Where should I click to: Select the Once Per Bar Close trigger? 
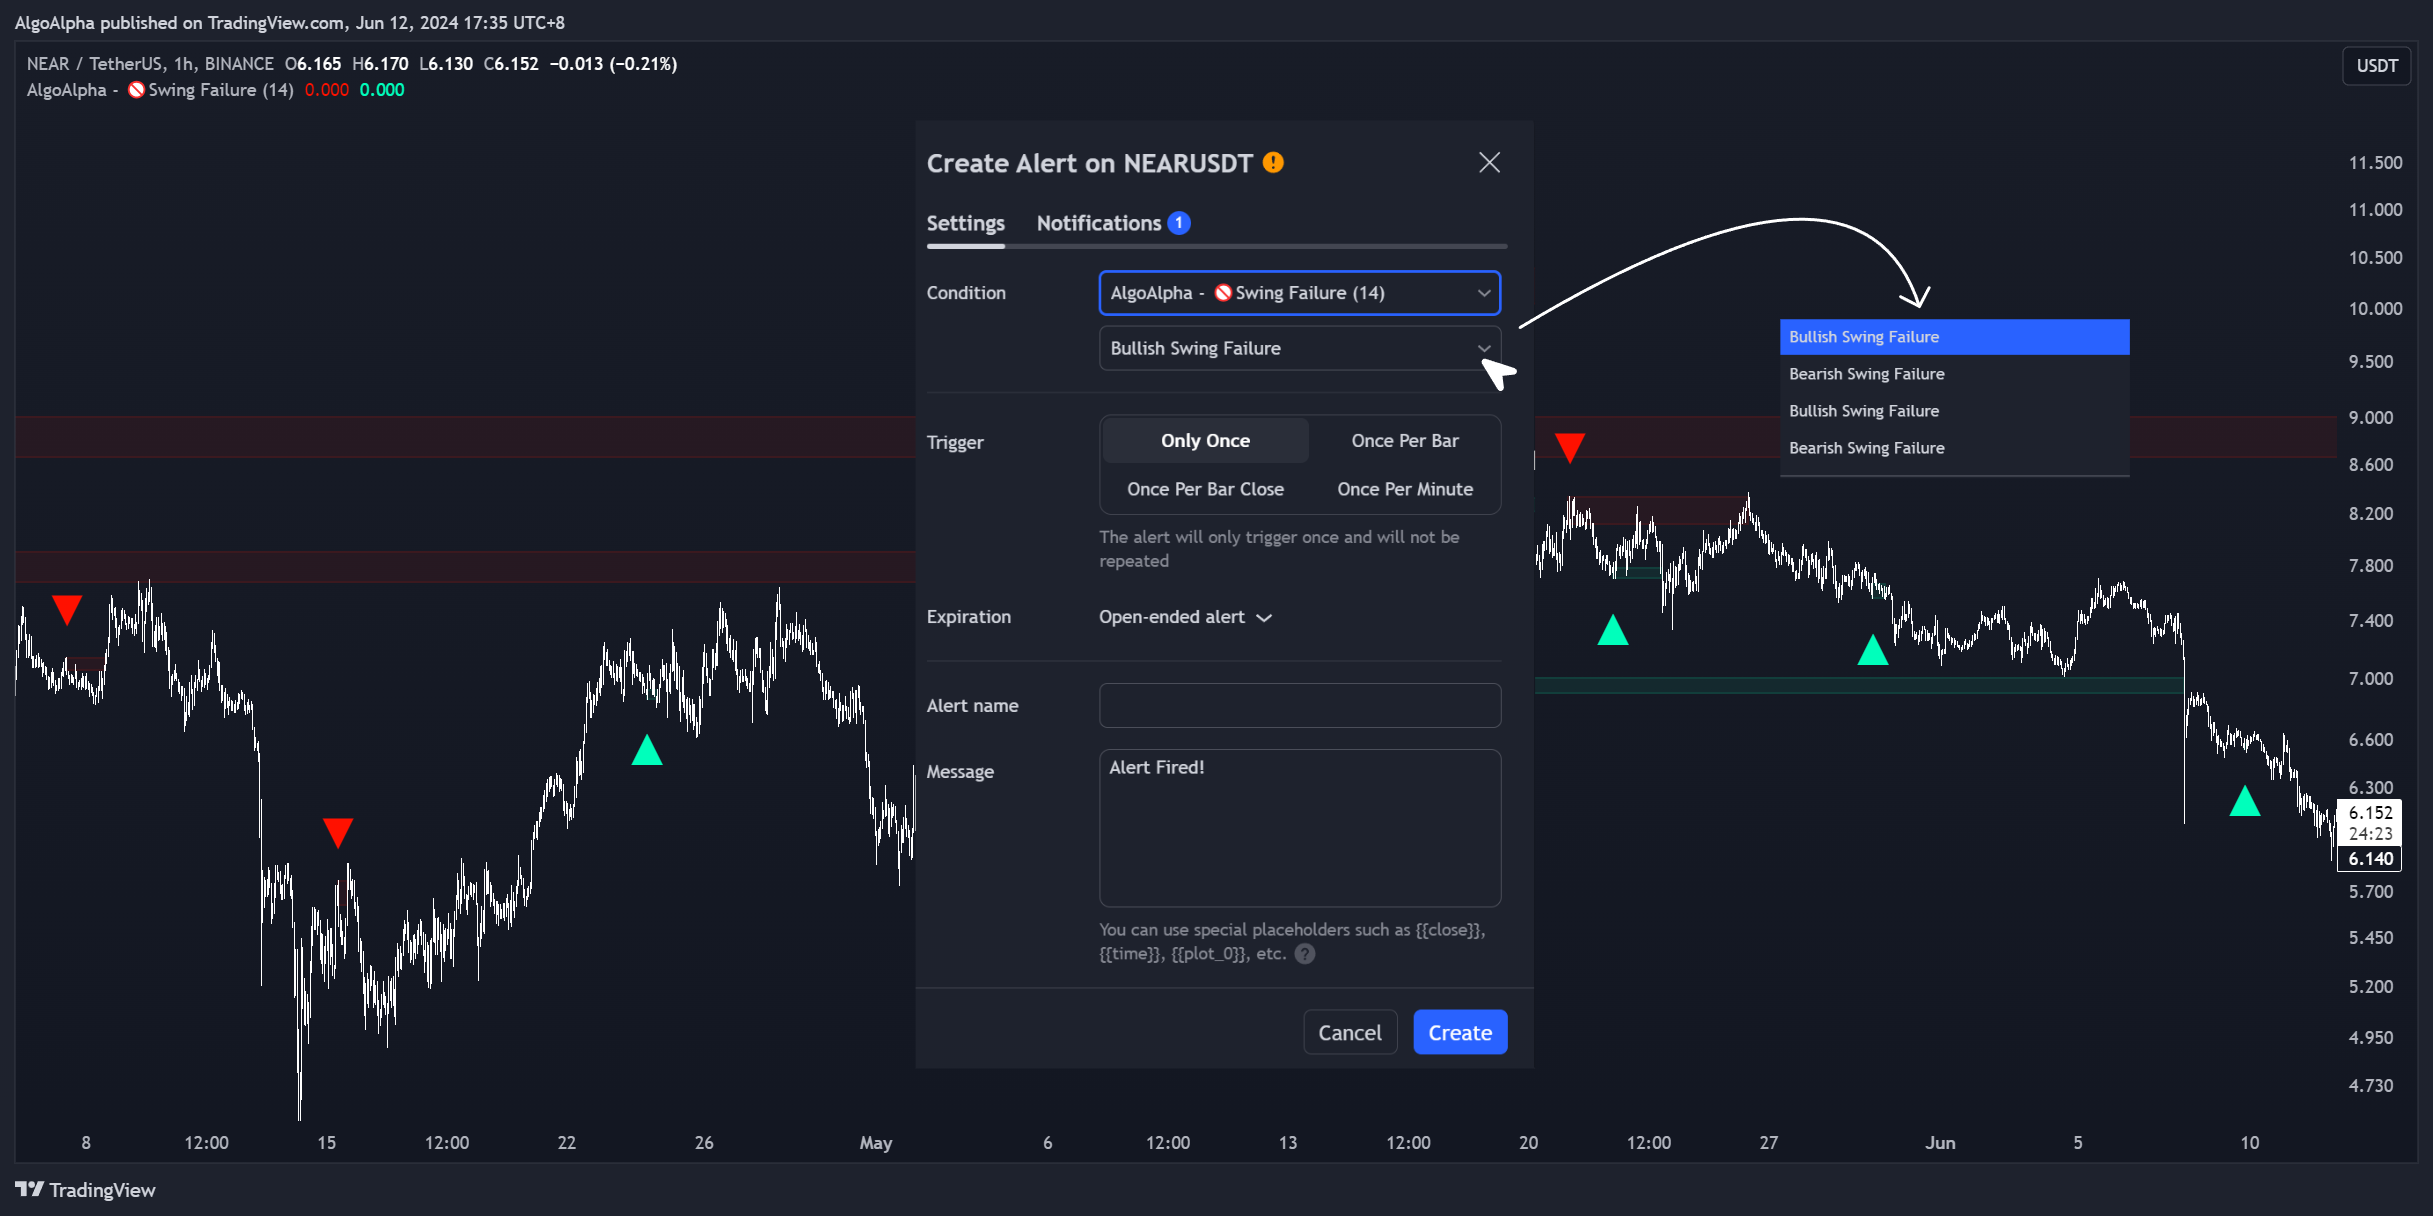click(x=1205, y=489)
